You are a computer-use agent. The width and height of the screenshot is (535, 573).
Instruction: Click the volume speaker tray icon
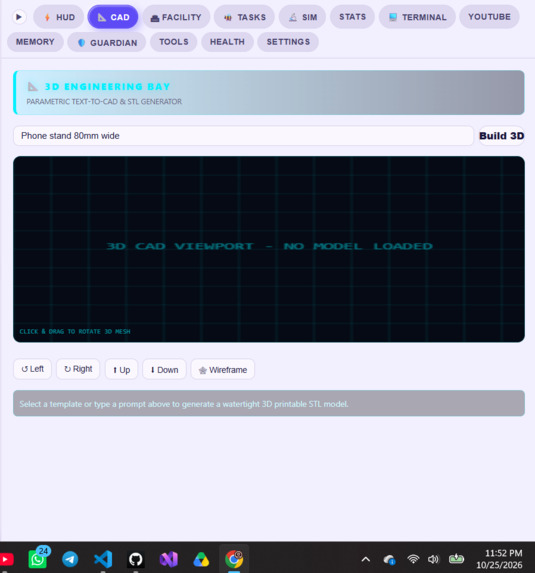[433, 559]
